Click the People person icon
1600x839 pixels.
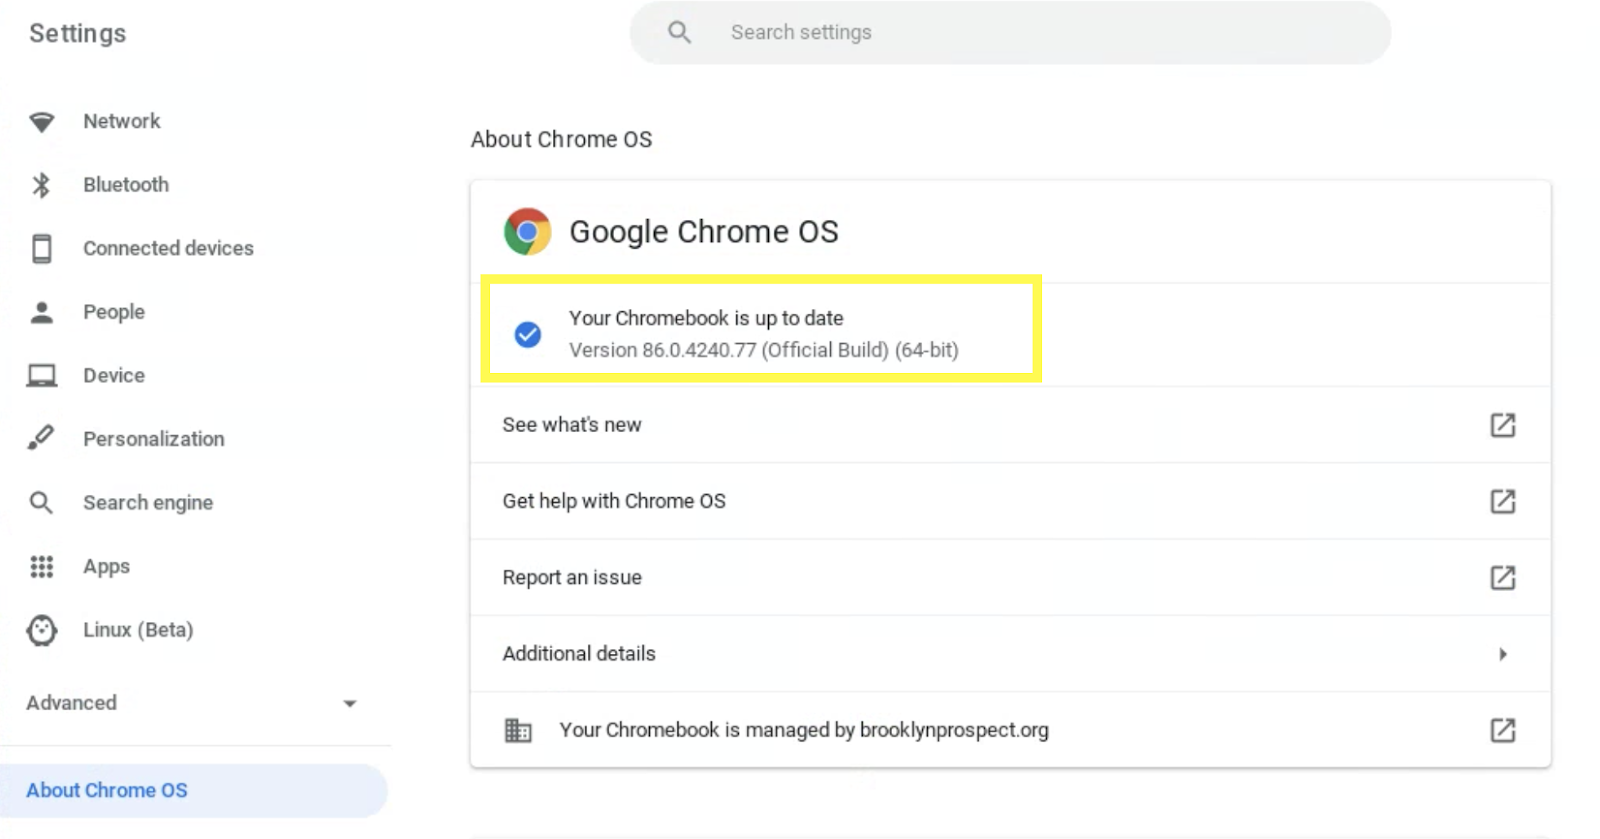(x=41, y=312)
